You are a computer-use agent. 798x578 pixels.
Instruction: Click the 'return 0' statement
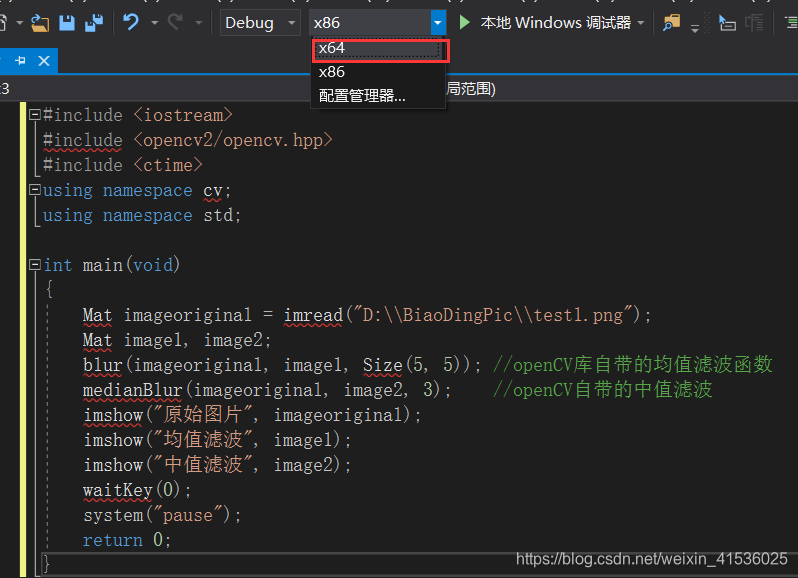[x=127, y=540]
